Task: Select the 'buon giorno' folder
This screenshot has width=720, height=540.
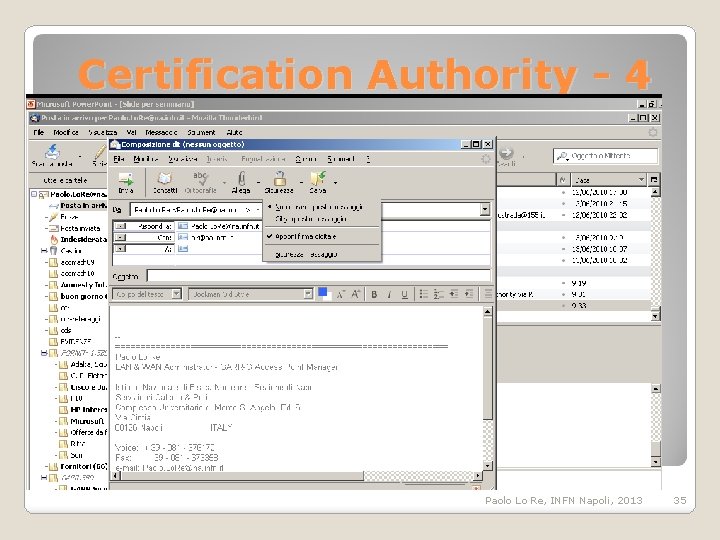Action: pyautogui.click(x=84, y=296)
